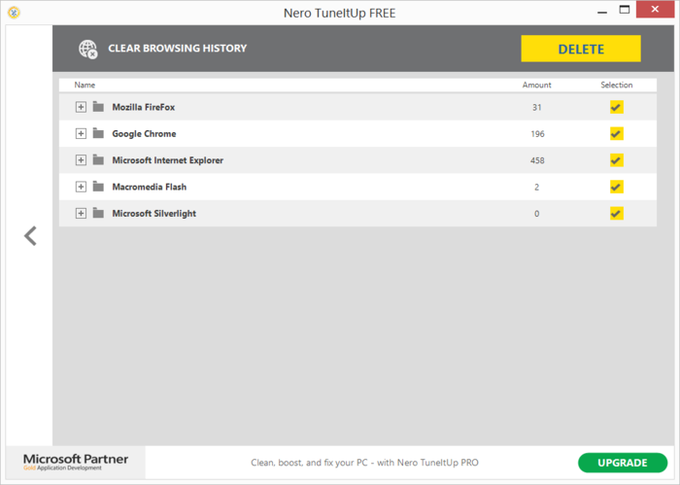Select the Macromedia Flash row label
Image resolution: width=680 pixels, height=485 pixels.
149,187
